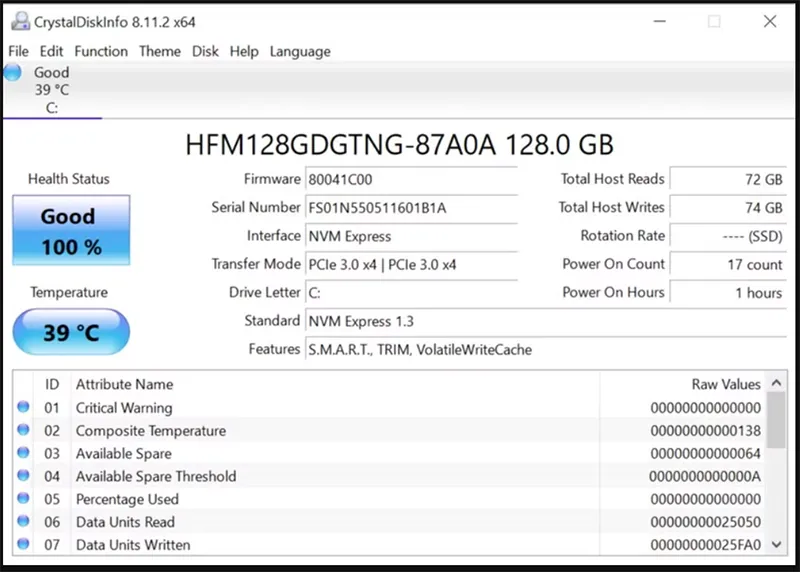Click the status dot for Data Units Read
Image resolution: width=800 pixels, height=572 pixels.
pos(23,521)
